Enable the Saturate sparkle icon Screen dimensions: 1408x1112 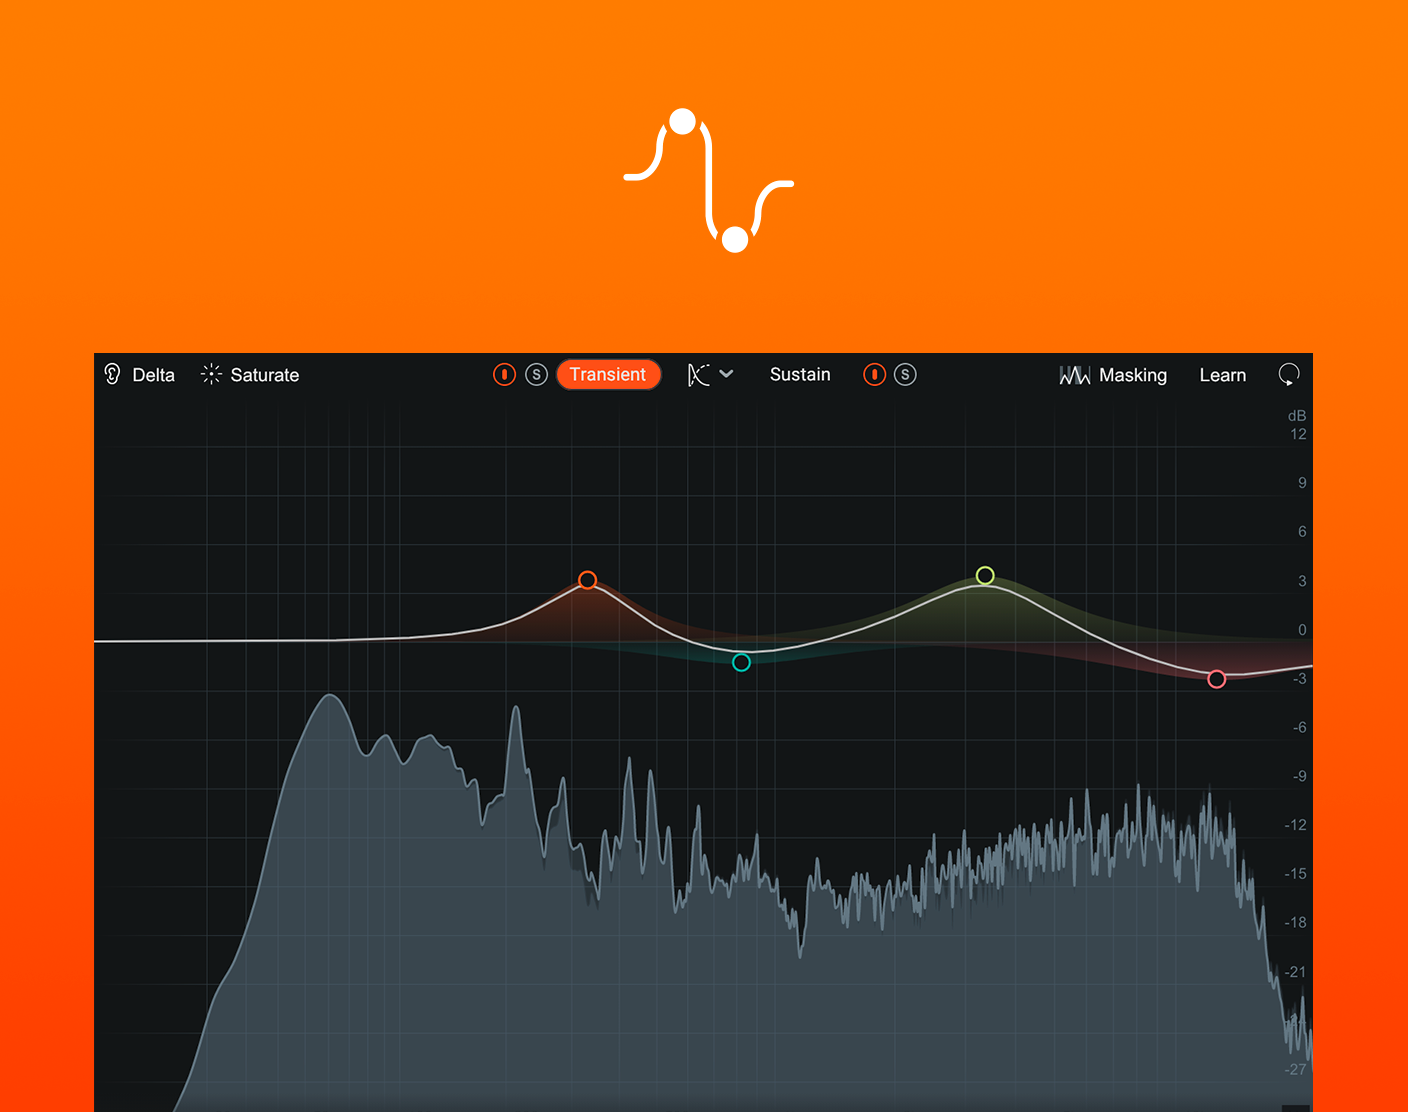(211, 374)
